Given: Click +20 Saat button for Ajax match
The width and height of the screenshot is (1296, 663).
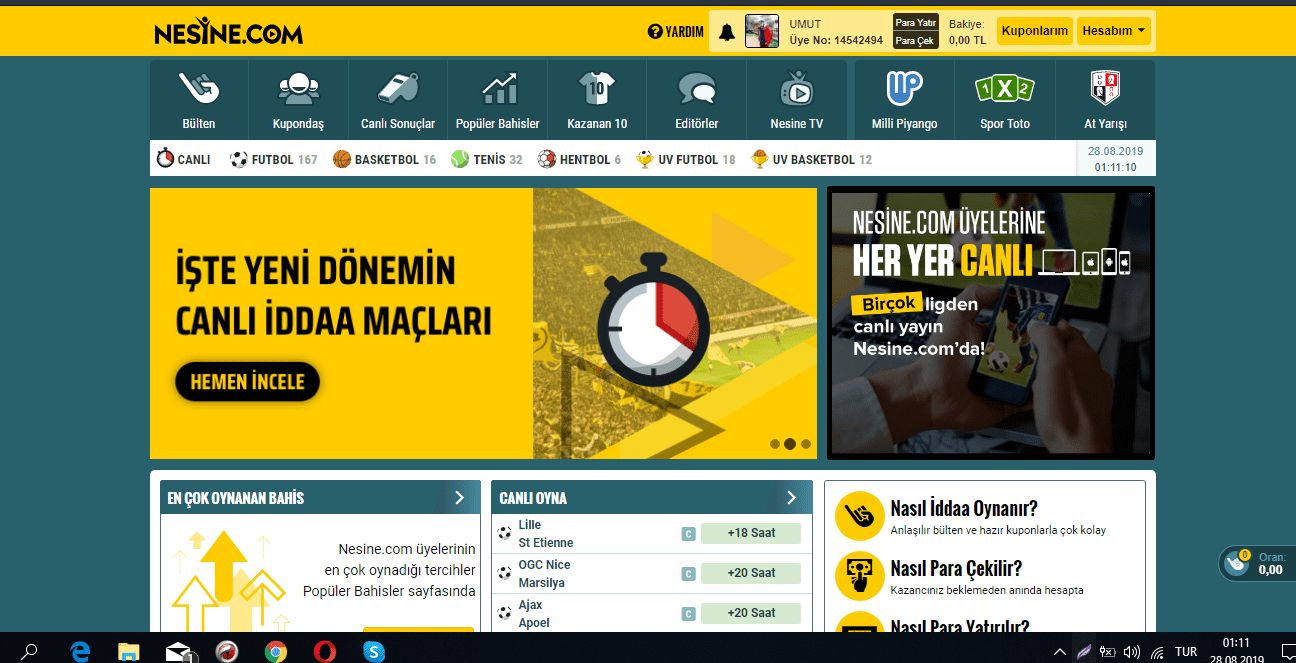Looking at the screenshot, I should coord(751,613).
